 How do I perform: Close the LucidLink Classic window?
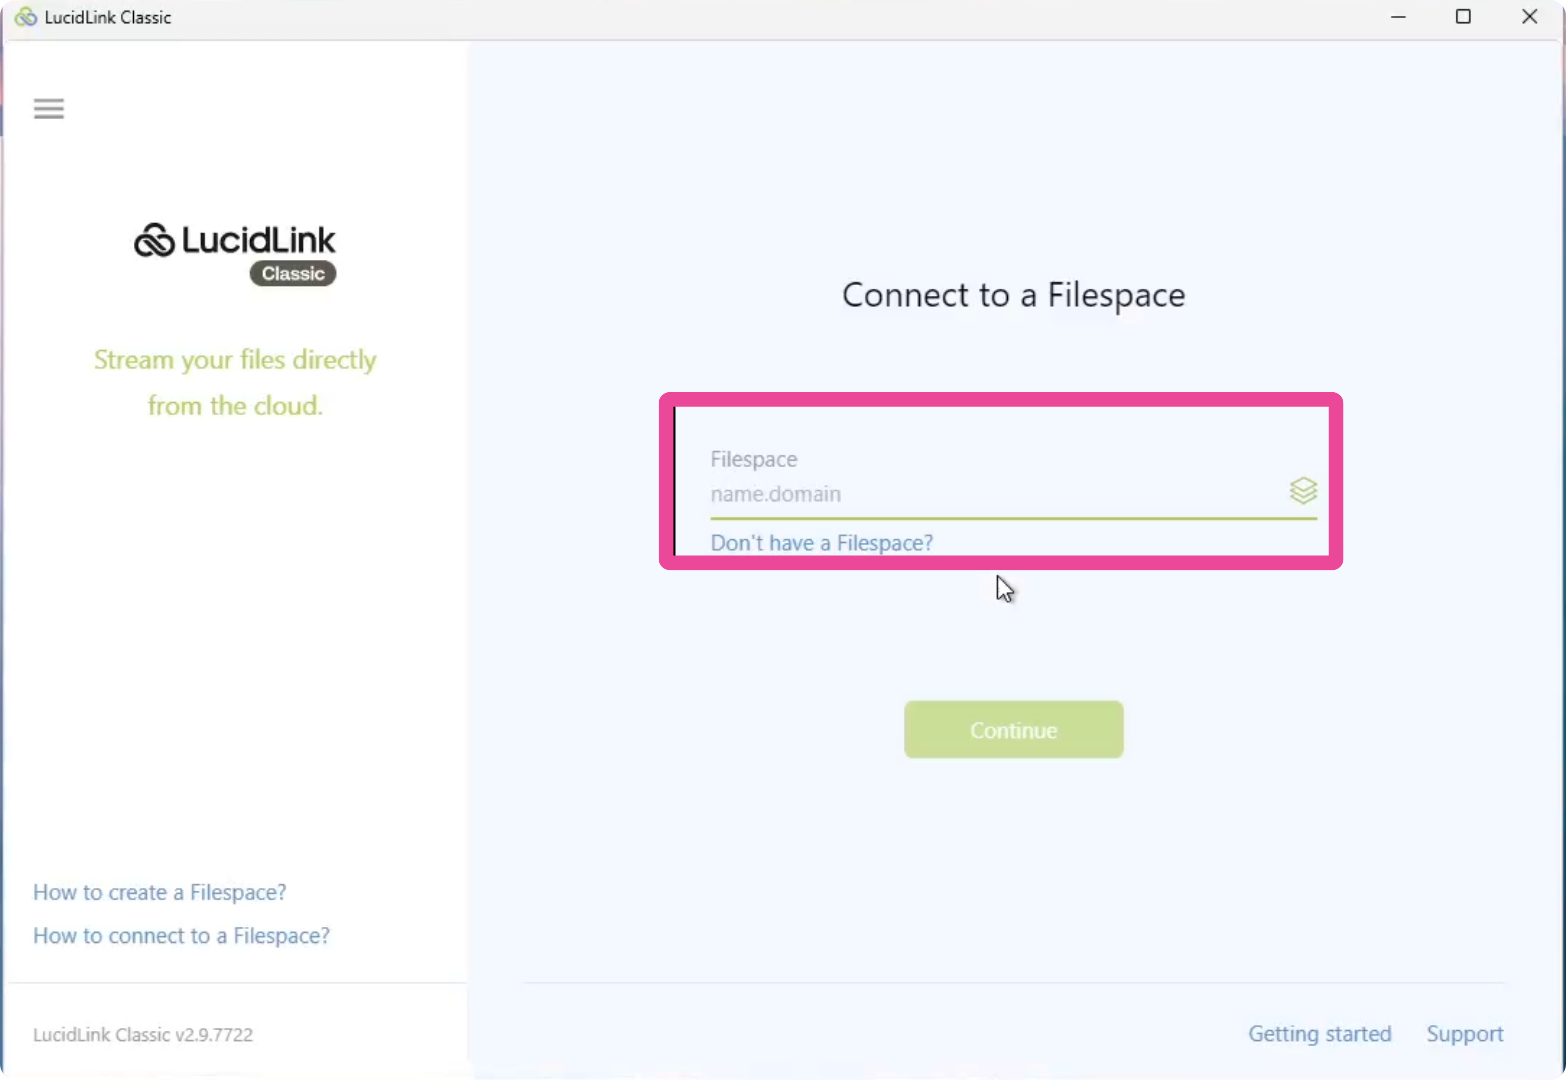click(1529, 17)
